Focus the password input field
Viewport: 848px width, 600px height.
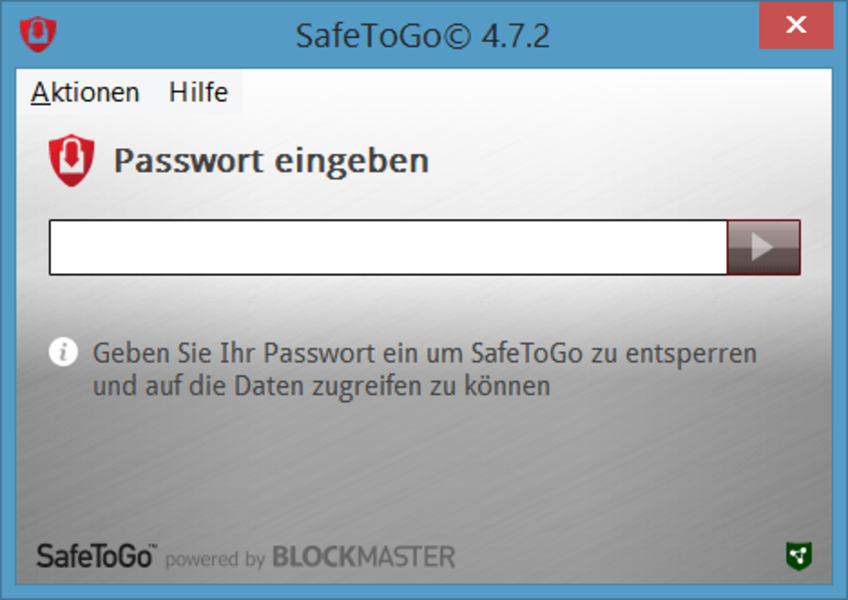point(388,247)
